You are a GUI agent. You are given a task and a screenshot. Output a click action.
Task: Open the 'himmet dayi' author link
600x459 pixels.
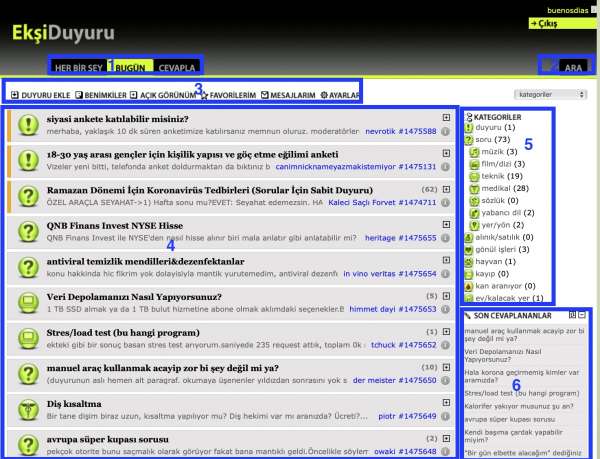[x=372, y=309]
